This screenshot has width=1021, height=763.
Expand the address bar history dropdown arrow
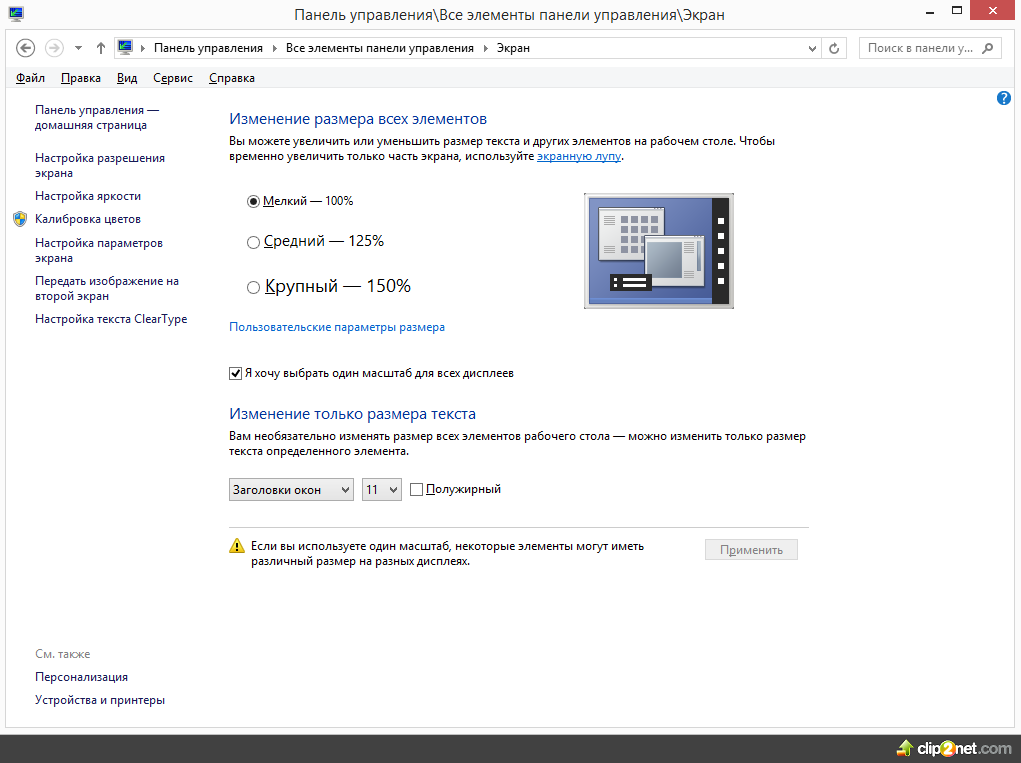pyautogui.click(x=812, y=48)
